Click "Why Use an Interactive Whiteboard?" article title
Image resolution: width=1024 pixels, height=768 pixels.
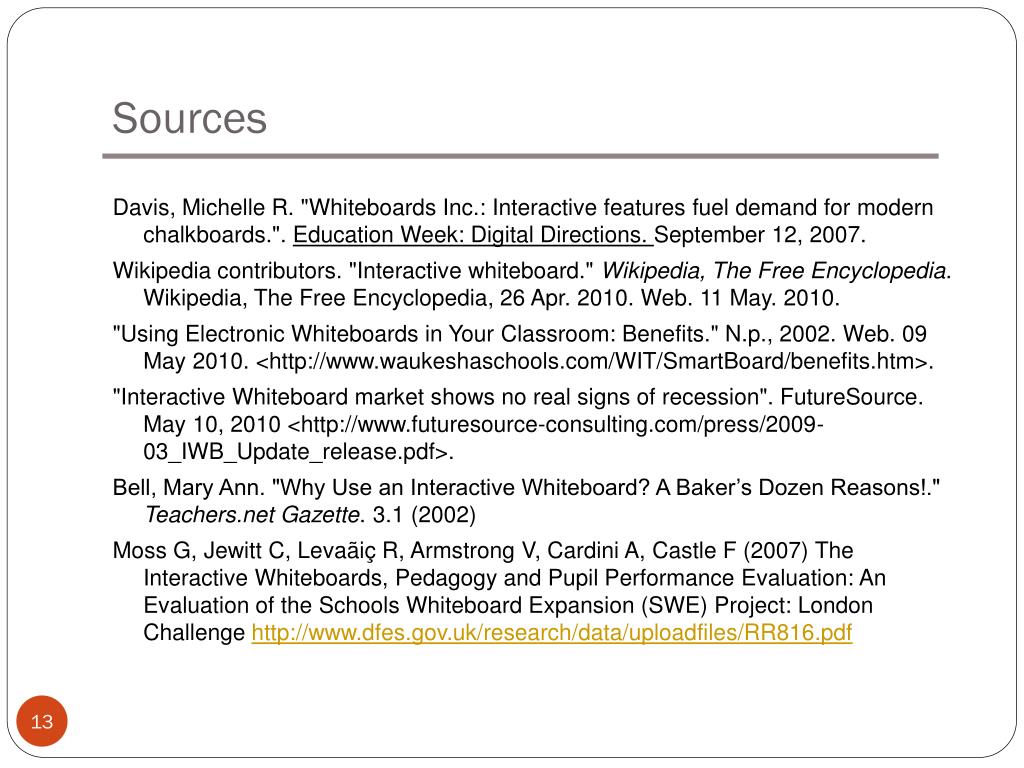(x=460, y=487)
